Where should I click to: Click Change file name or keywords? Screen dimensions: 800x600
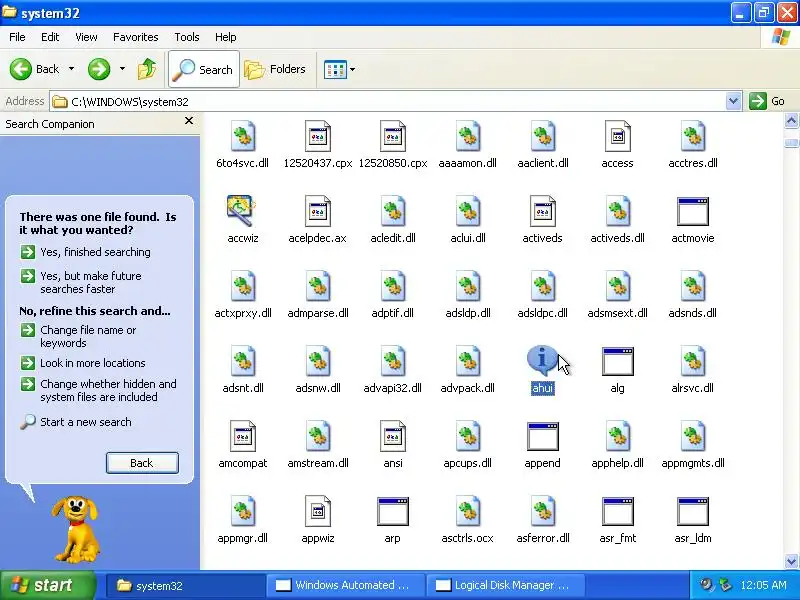click(79, 336)
